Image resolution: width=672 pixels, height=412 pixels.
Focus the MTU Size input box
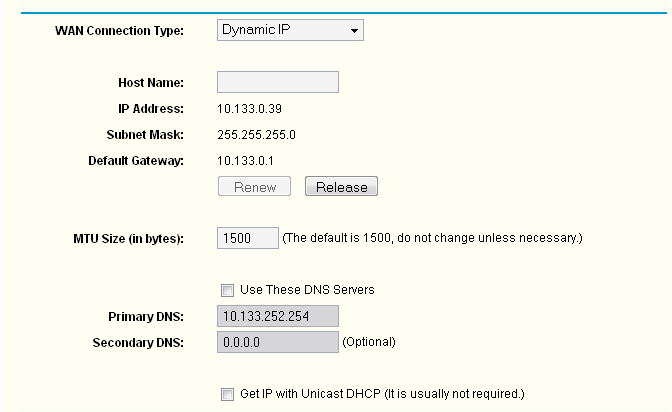coord(247,239)
